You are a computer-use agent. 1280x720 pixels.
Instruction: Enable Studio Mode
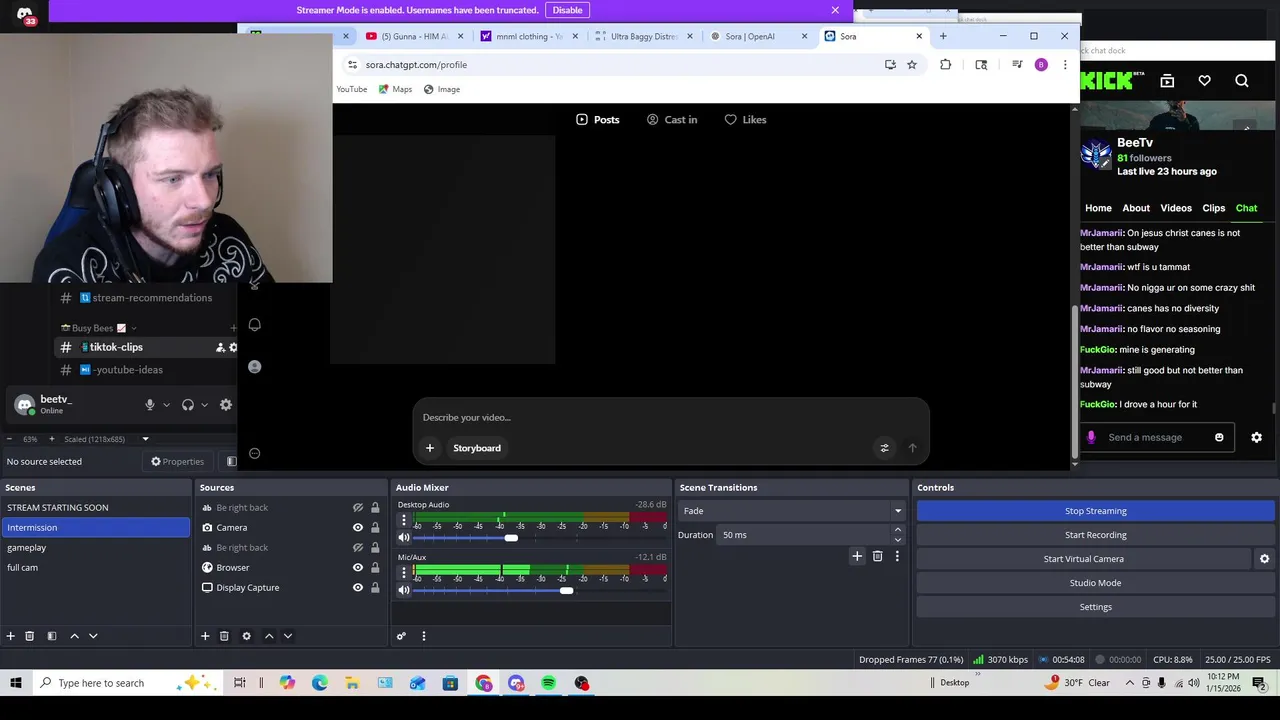1095,583
